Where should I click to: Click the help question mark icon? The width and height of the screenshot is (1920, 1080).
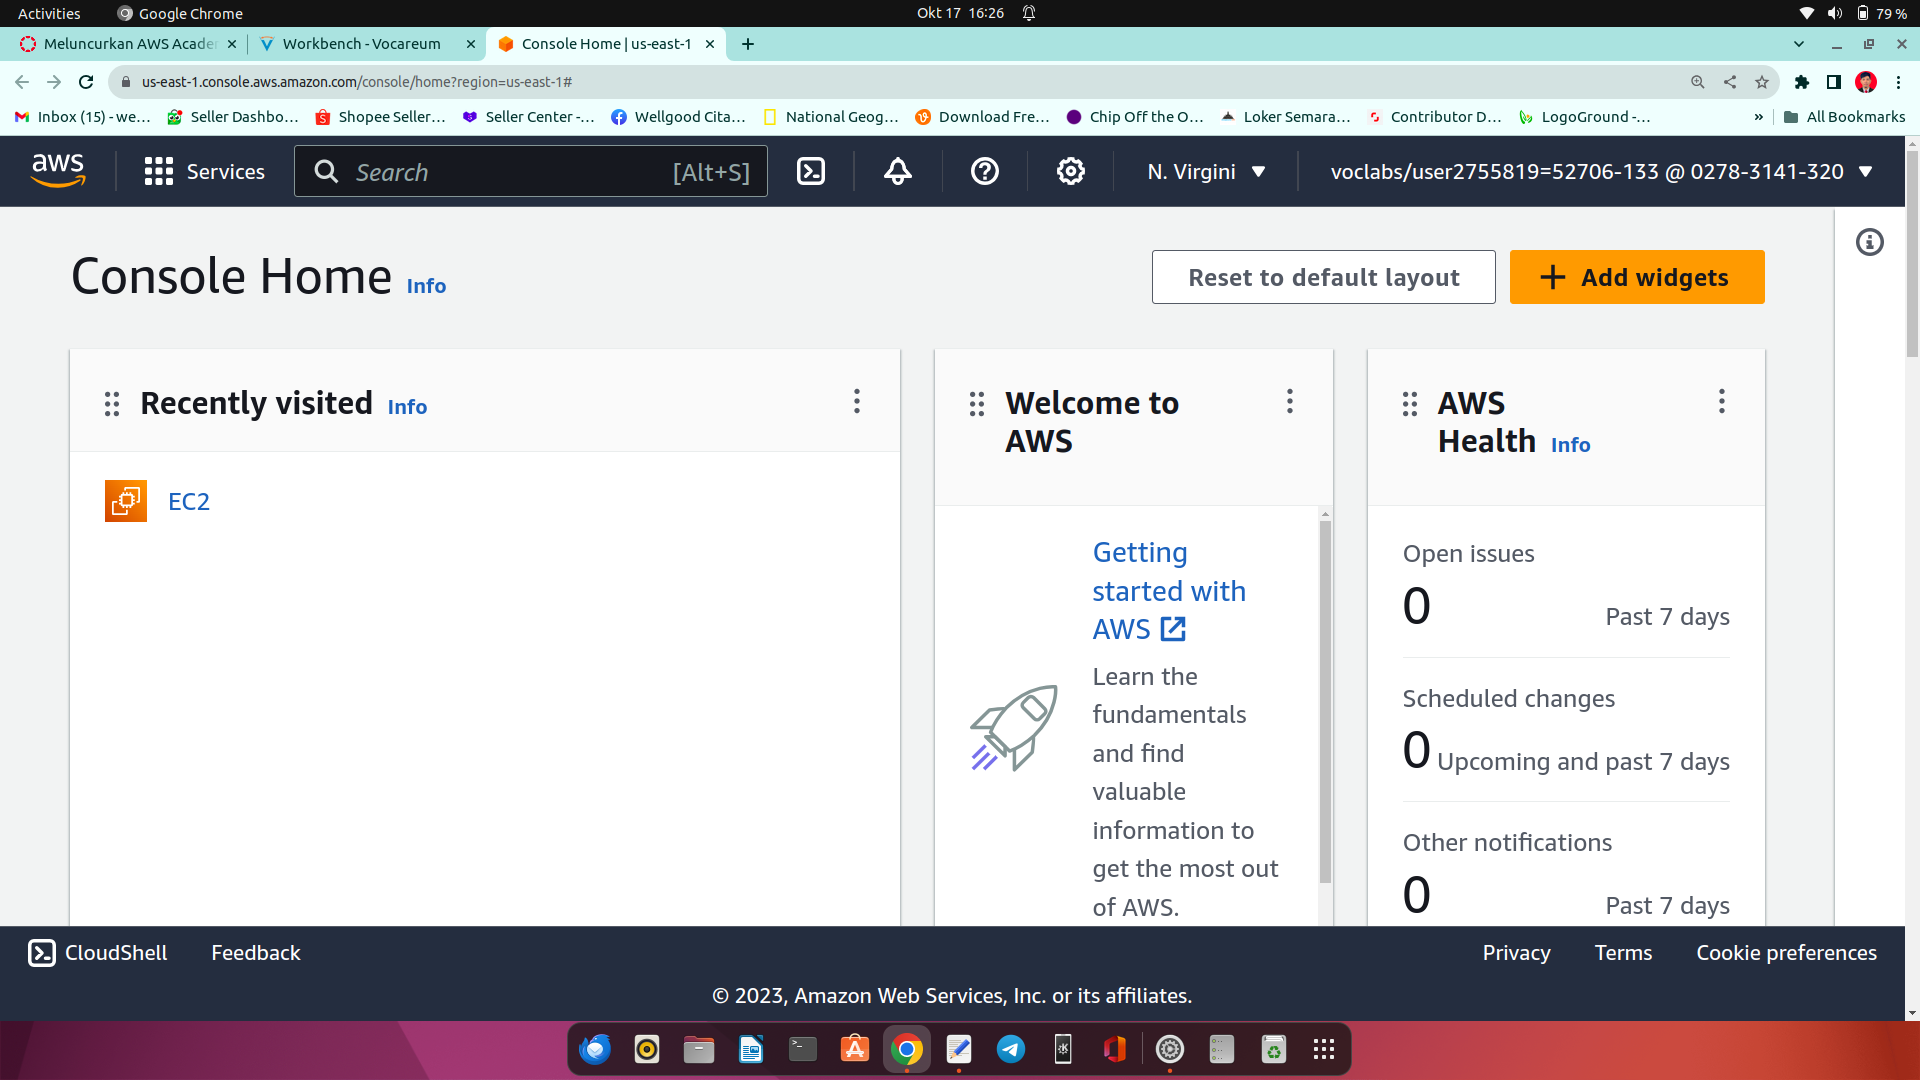tap(984, 172)
